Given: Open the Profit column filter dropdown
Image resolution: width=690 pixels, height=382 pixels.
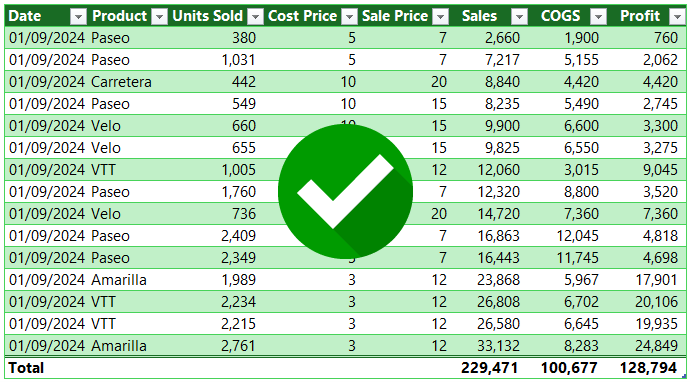Looking at the screenshot, I should point(678,17).
